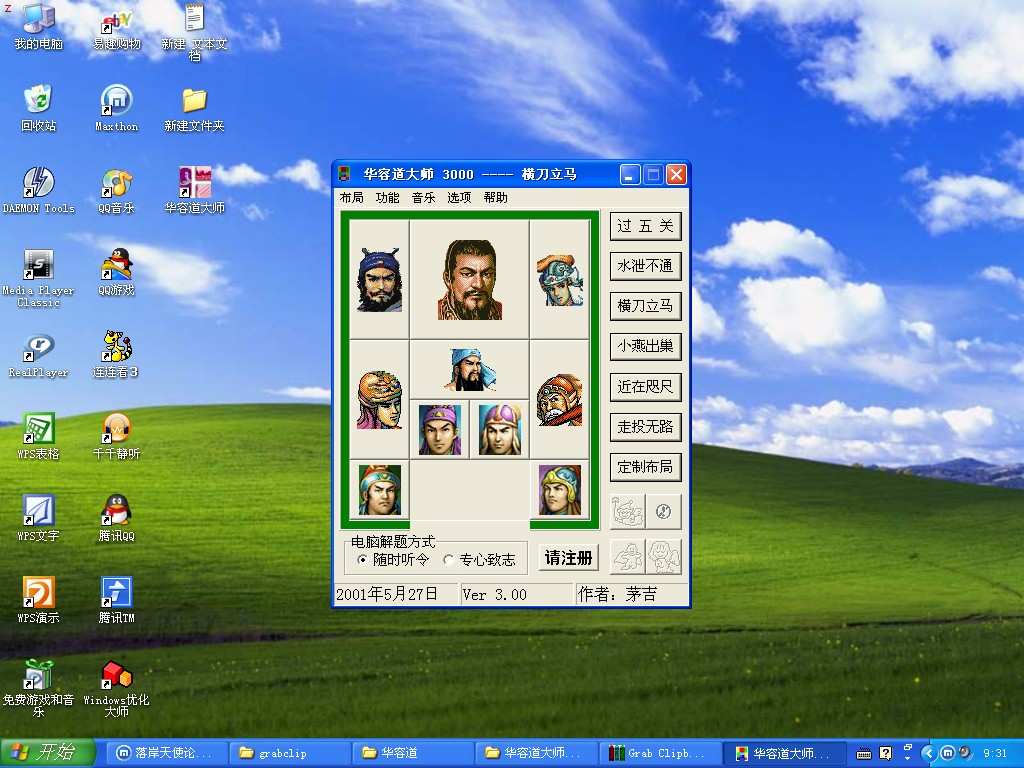1024x768 pixels.
Task: Launch 千千静听 music player
Action: tap(116, 436)
